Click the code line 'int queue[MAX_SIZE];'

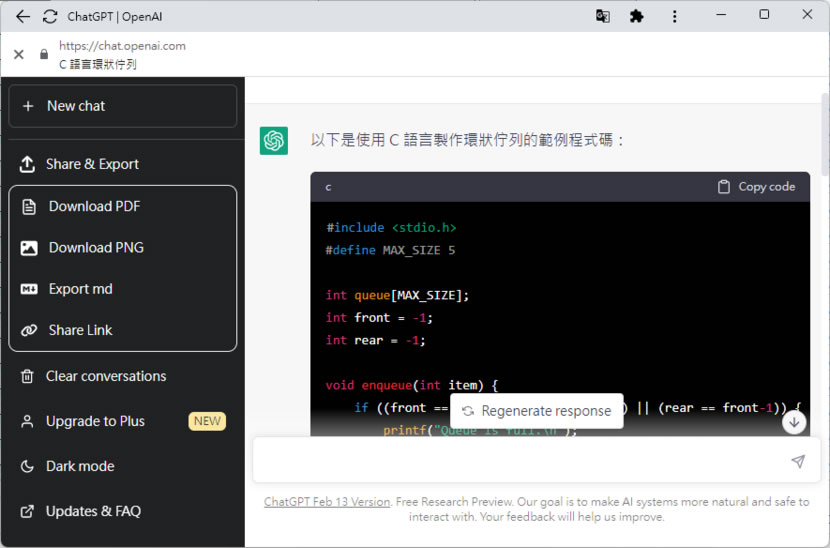click(x=398, y=295)
